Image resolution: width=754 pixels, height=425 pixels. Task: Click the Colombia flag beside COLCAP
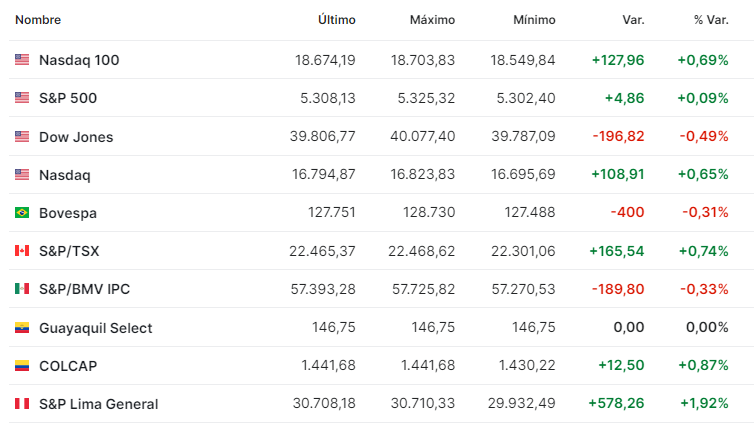pos(22,365)
